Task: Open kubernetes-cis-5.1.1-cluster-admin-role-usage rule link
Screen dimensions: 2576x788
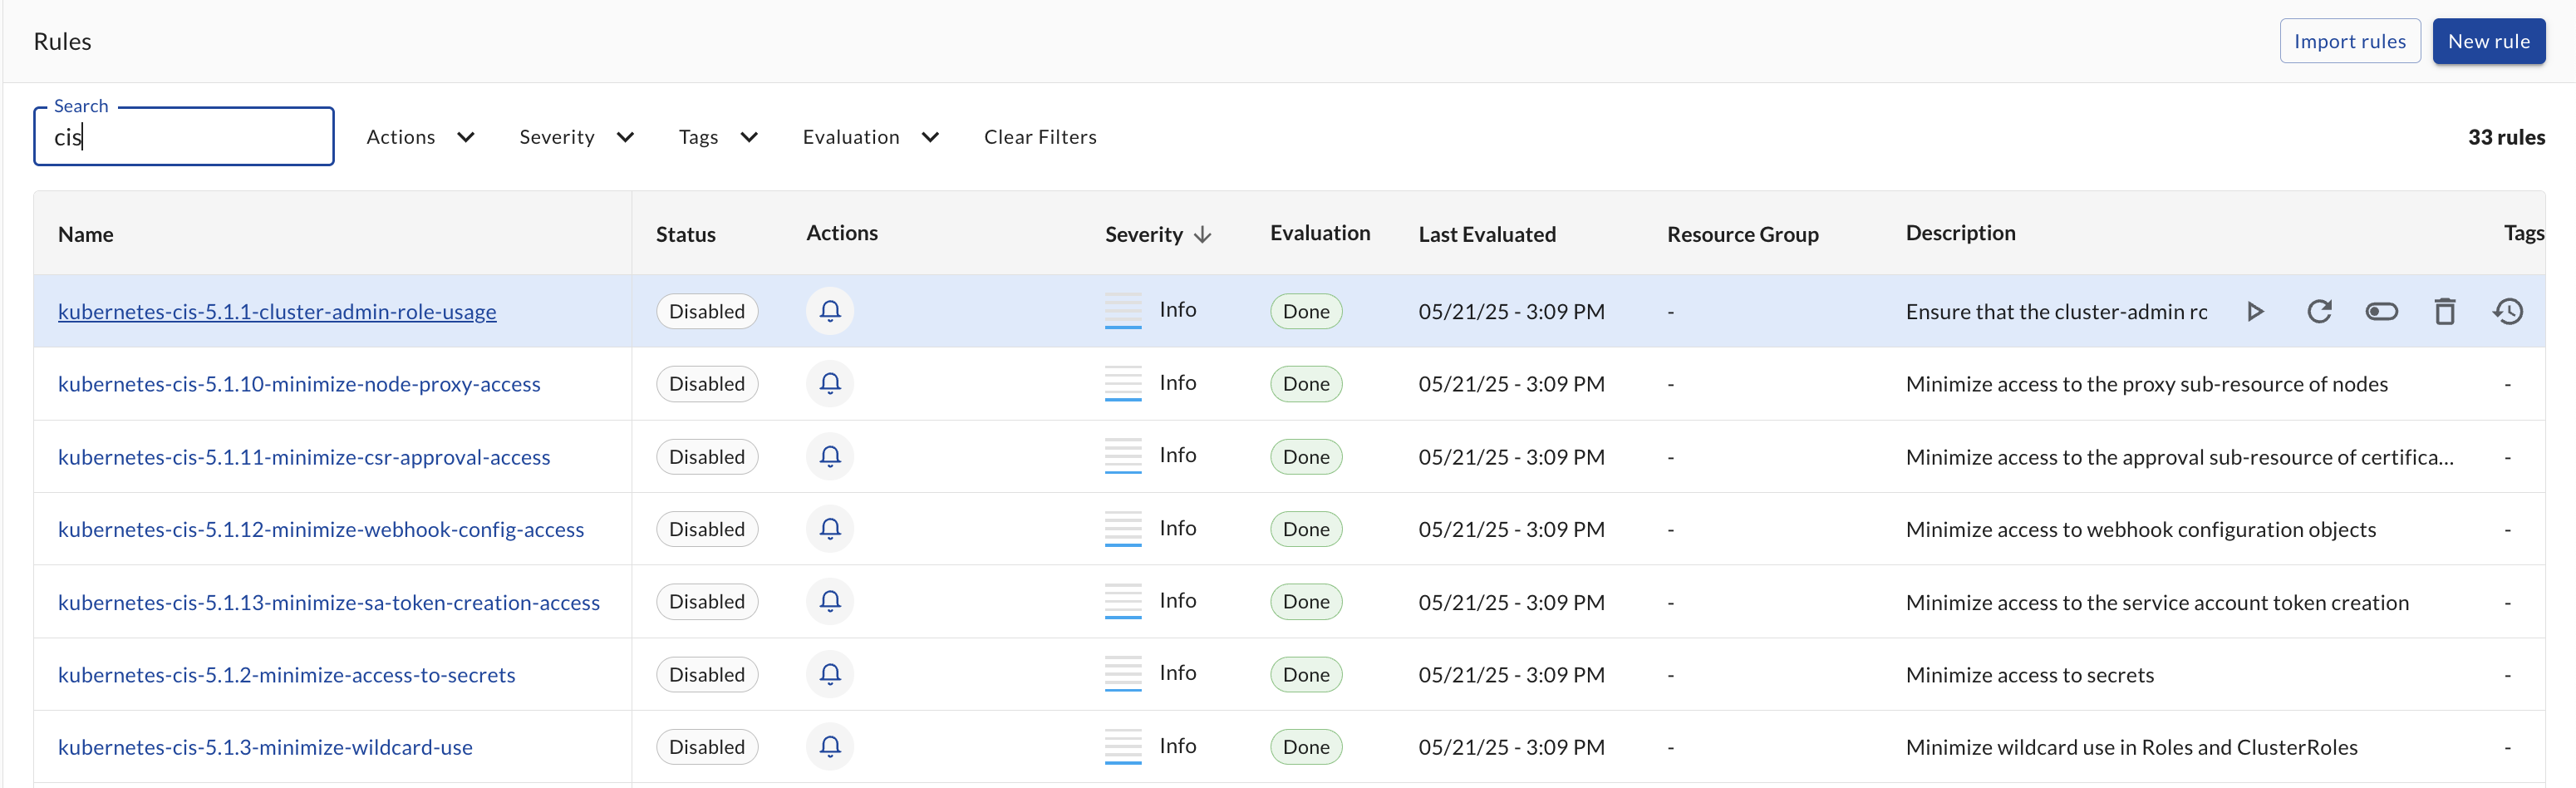Action: click(277, 311)
